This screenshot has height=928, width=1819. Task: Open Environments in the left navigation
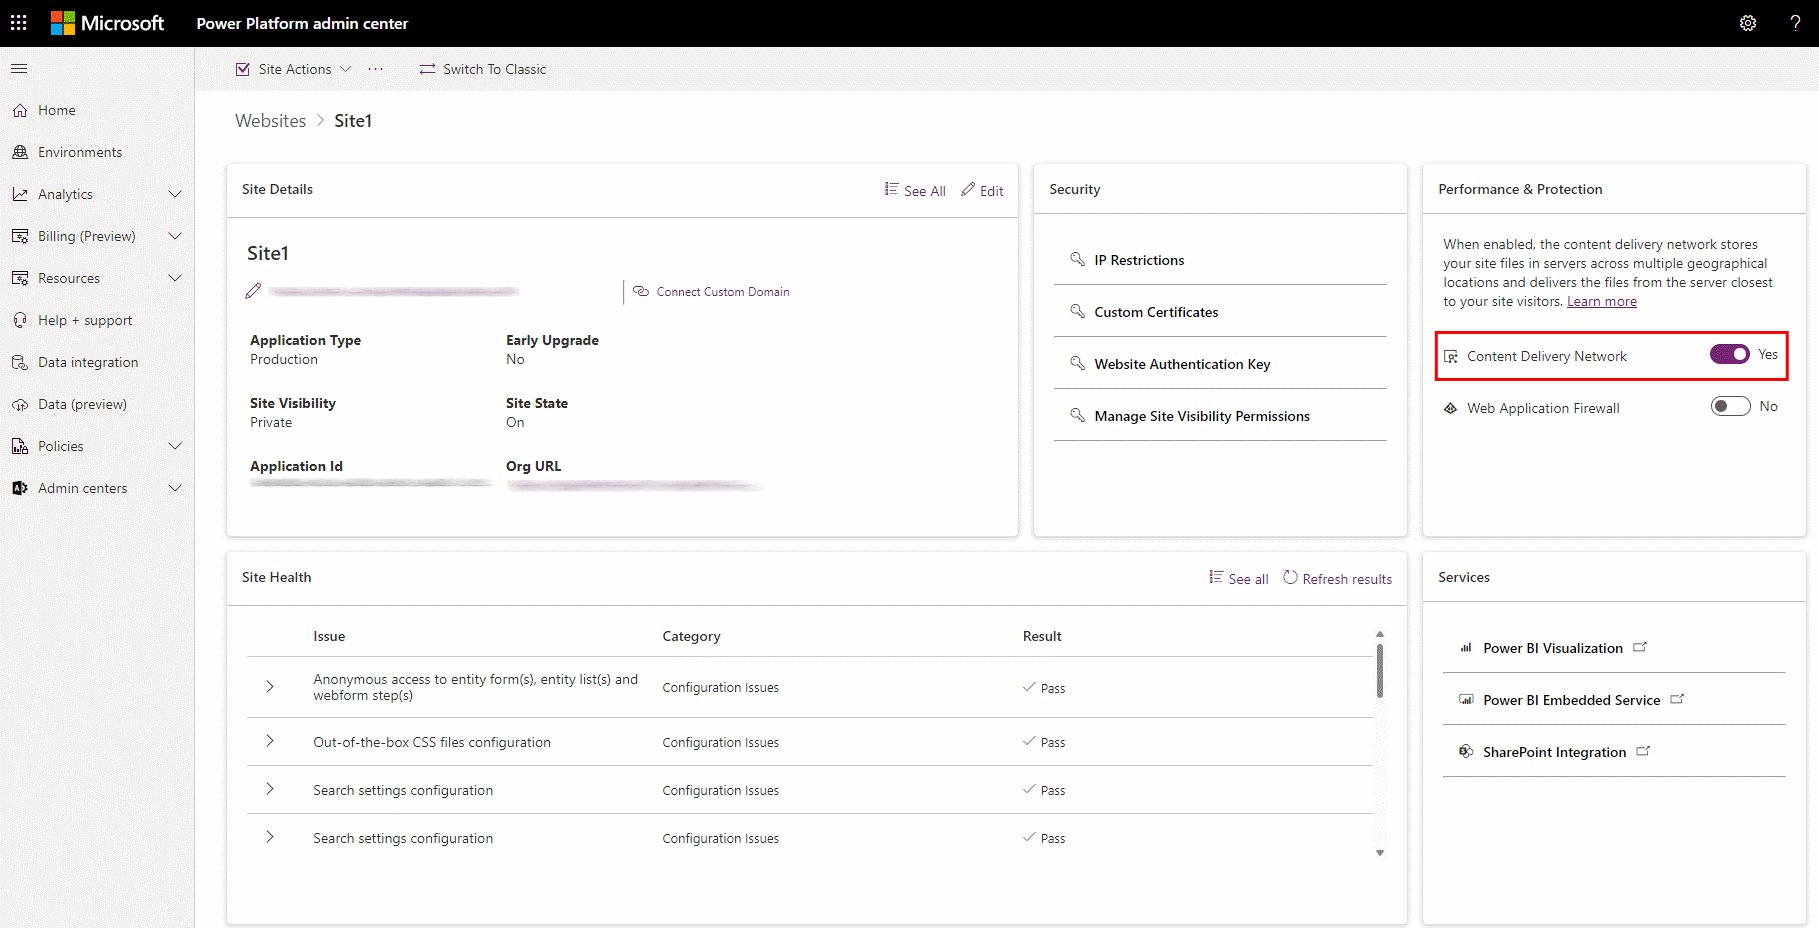tap(80, 152)
